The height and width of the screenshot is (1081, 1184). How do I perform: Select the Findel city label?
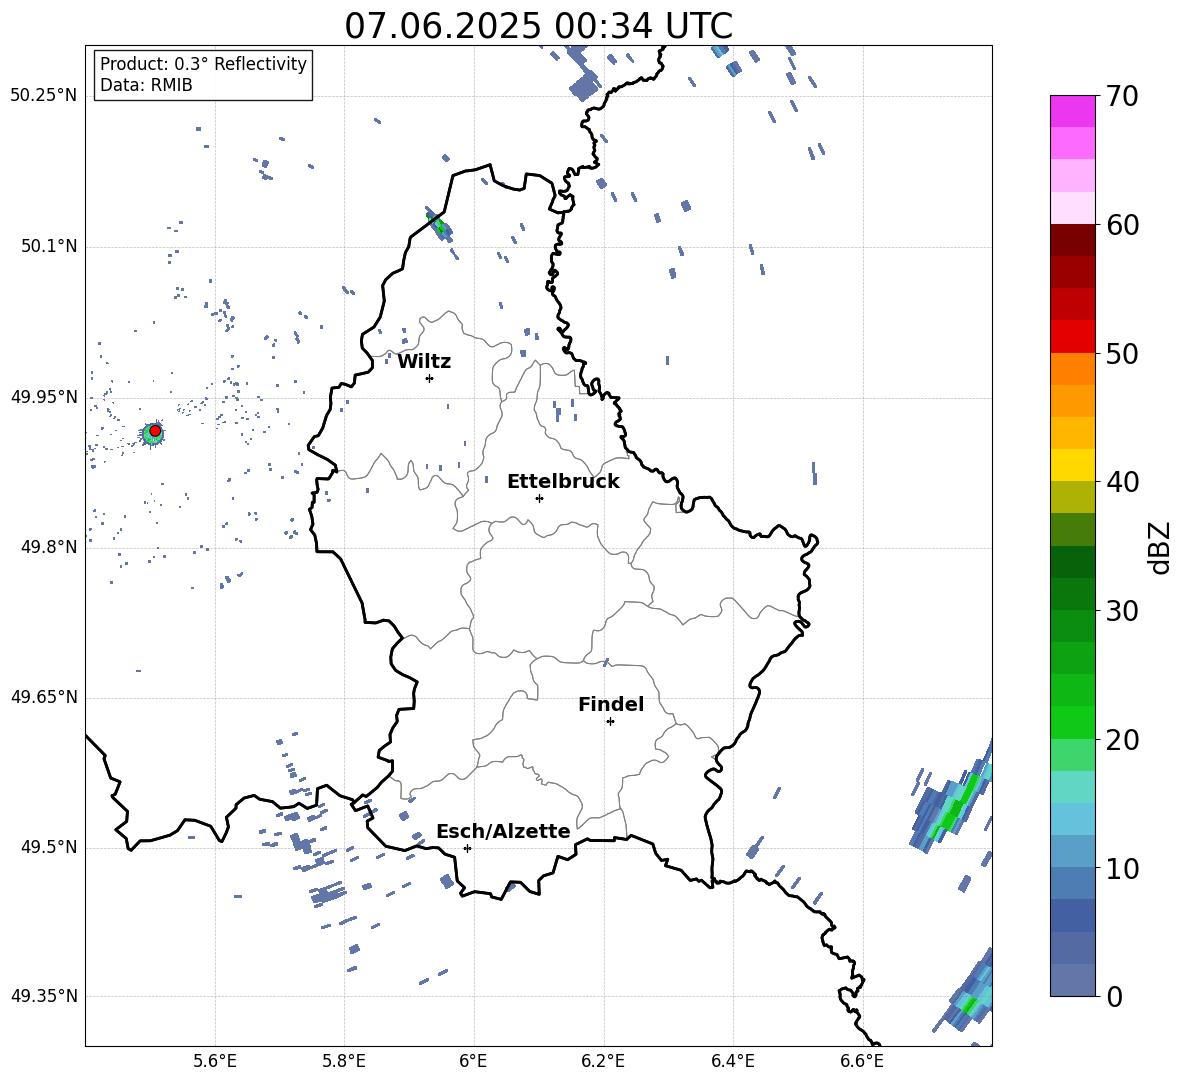611,704
